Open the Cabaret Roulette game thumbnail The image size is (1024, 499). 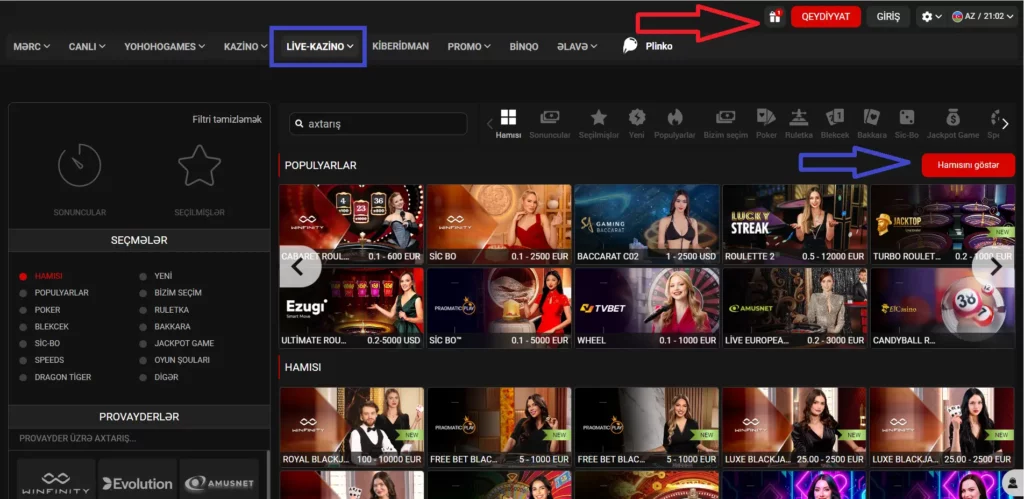pos(351,223)
